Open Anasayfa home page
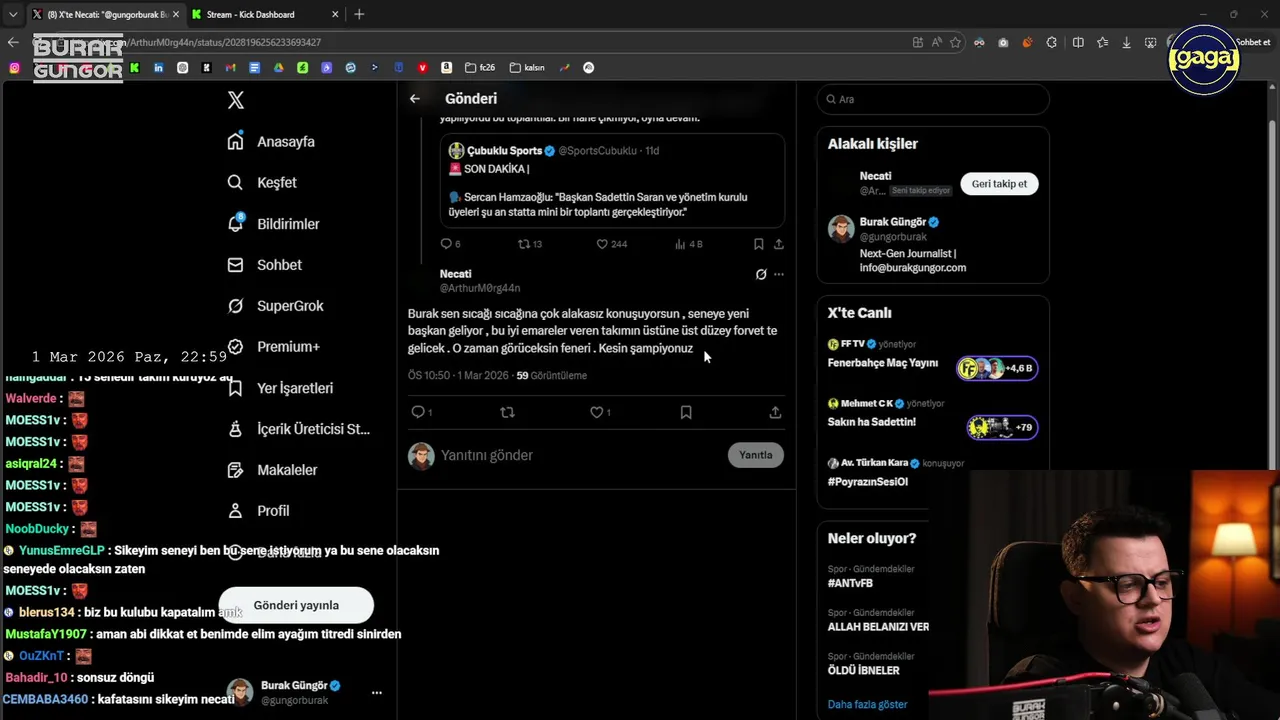The height and width of the screenshot is (720, 1280). [x=271, y=142]
